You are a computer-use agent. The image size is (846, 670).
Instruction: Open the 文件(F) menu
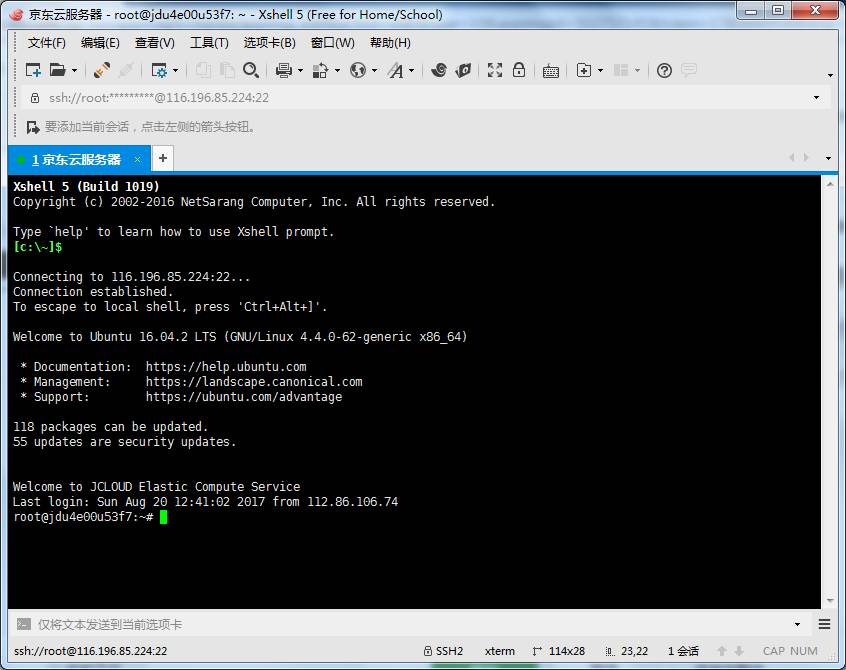coord(46,43)
